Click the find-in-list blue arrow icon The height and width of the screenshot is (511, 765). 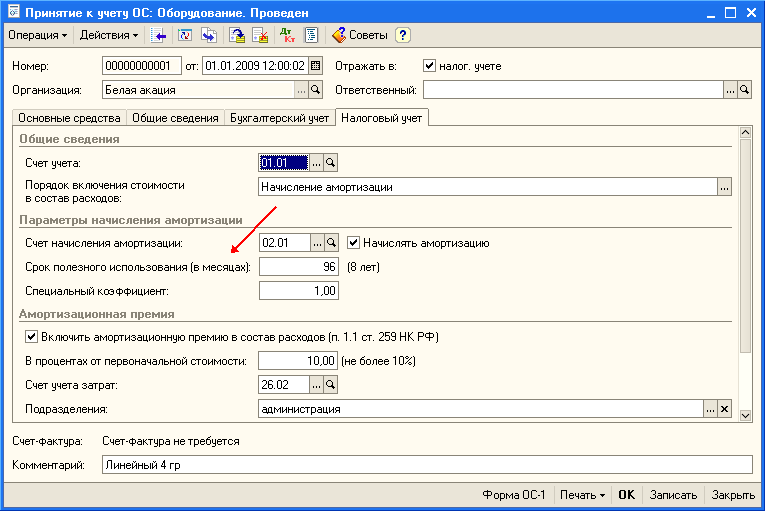pos(158,35)
